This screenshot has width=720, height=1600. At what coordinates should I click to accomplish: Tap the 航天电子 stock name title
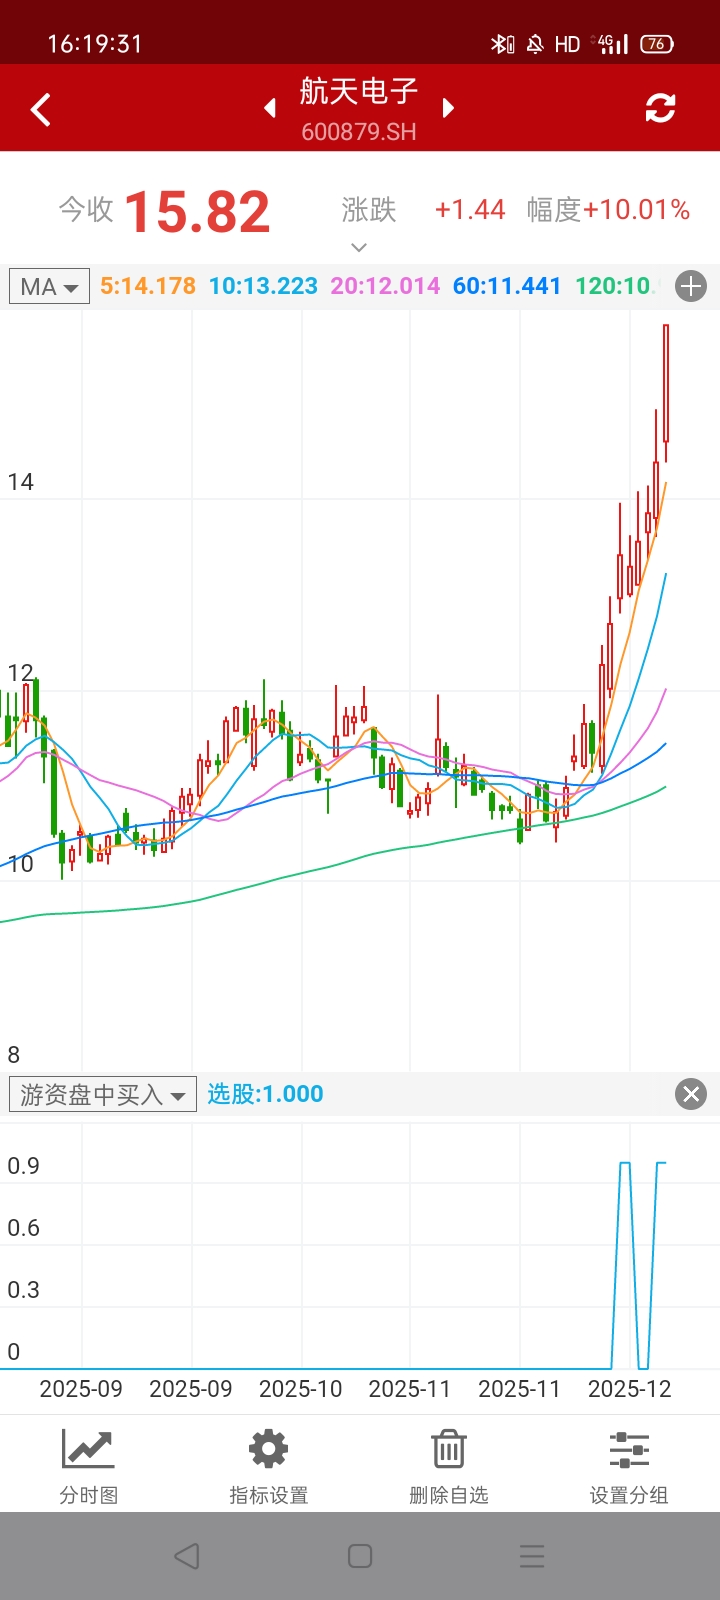tap(359, 92)
